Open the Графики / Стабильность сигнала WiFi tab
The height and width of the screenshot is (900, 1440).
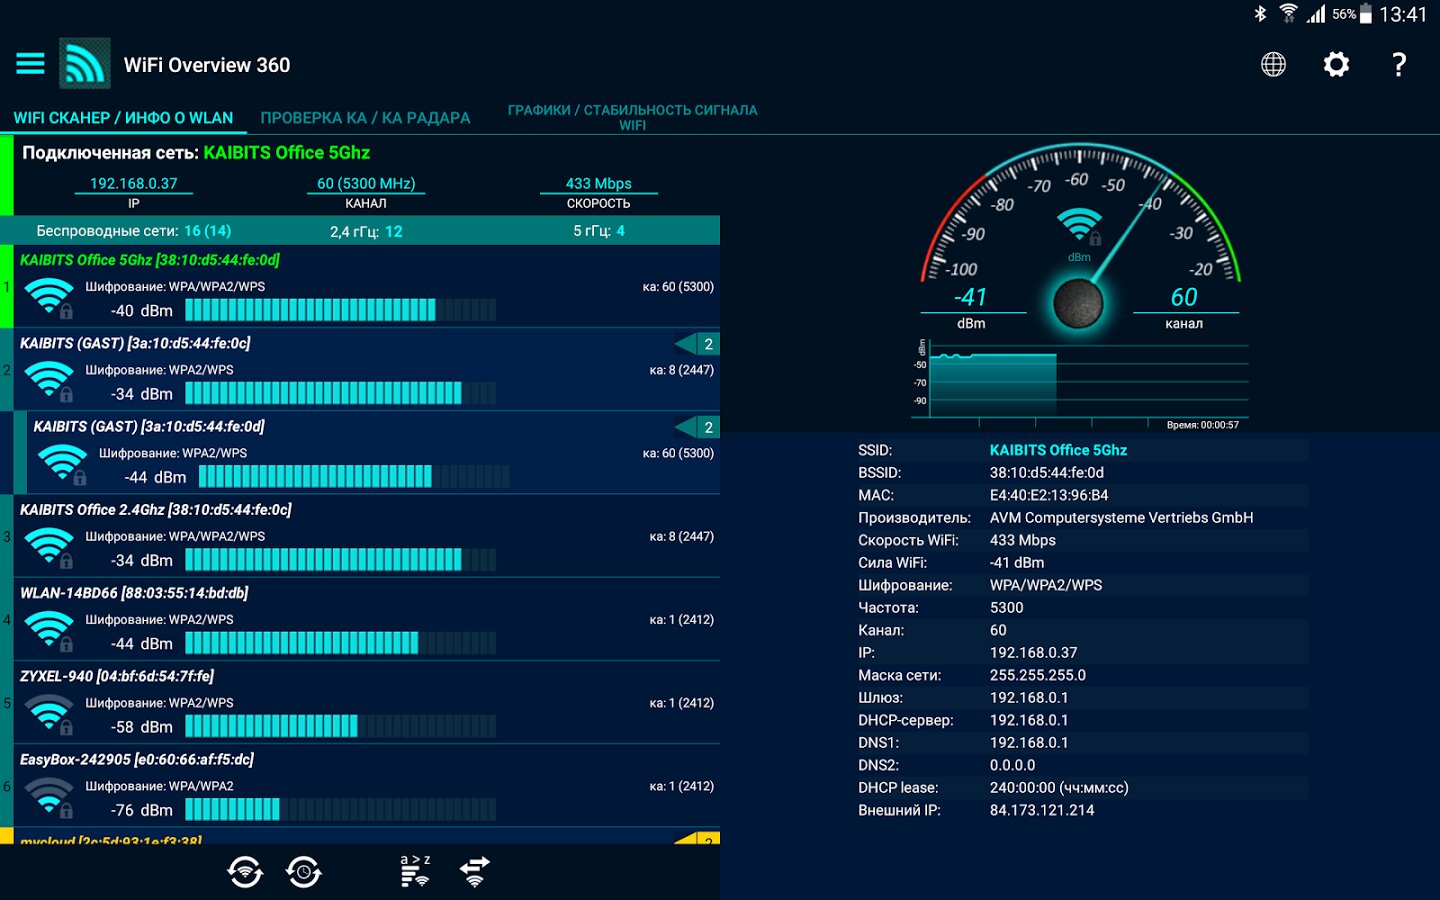(632, 117)
